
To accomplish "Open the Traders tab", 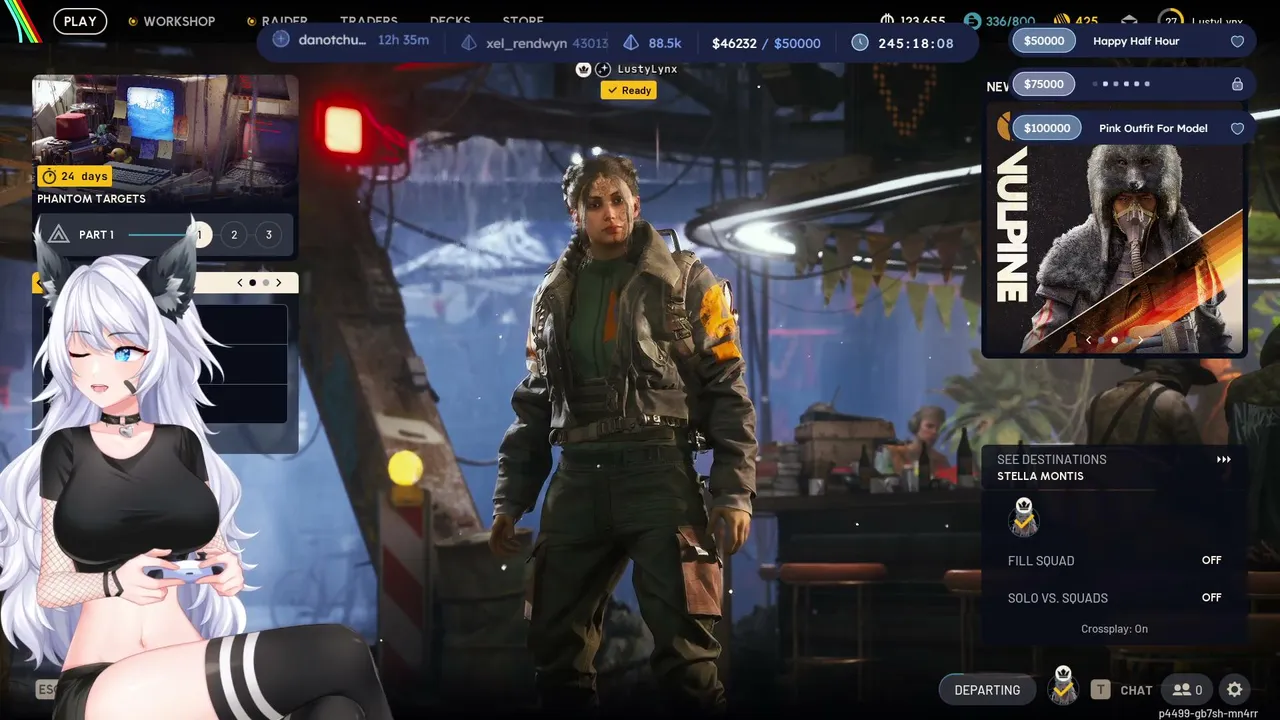I will tap(369, 21).
